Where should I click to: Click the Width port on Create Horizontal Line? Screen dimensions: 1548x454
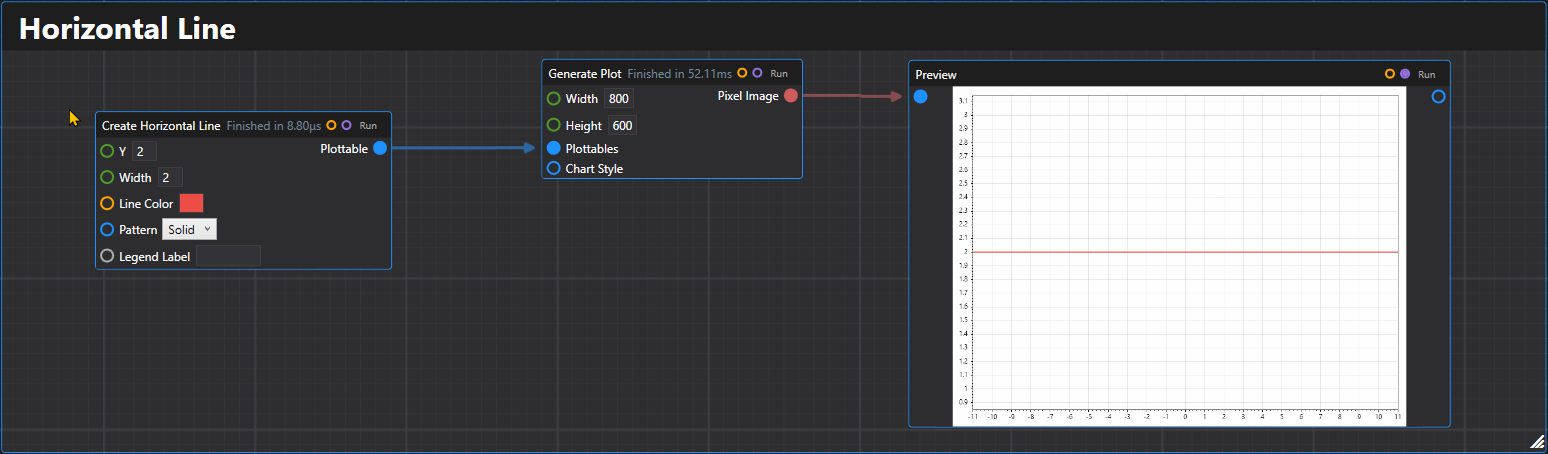(107, 178)
